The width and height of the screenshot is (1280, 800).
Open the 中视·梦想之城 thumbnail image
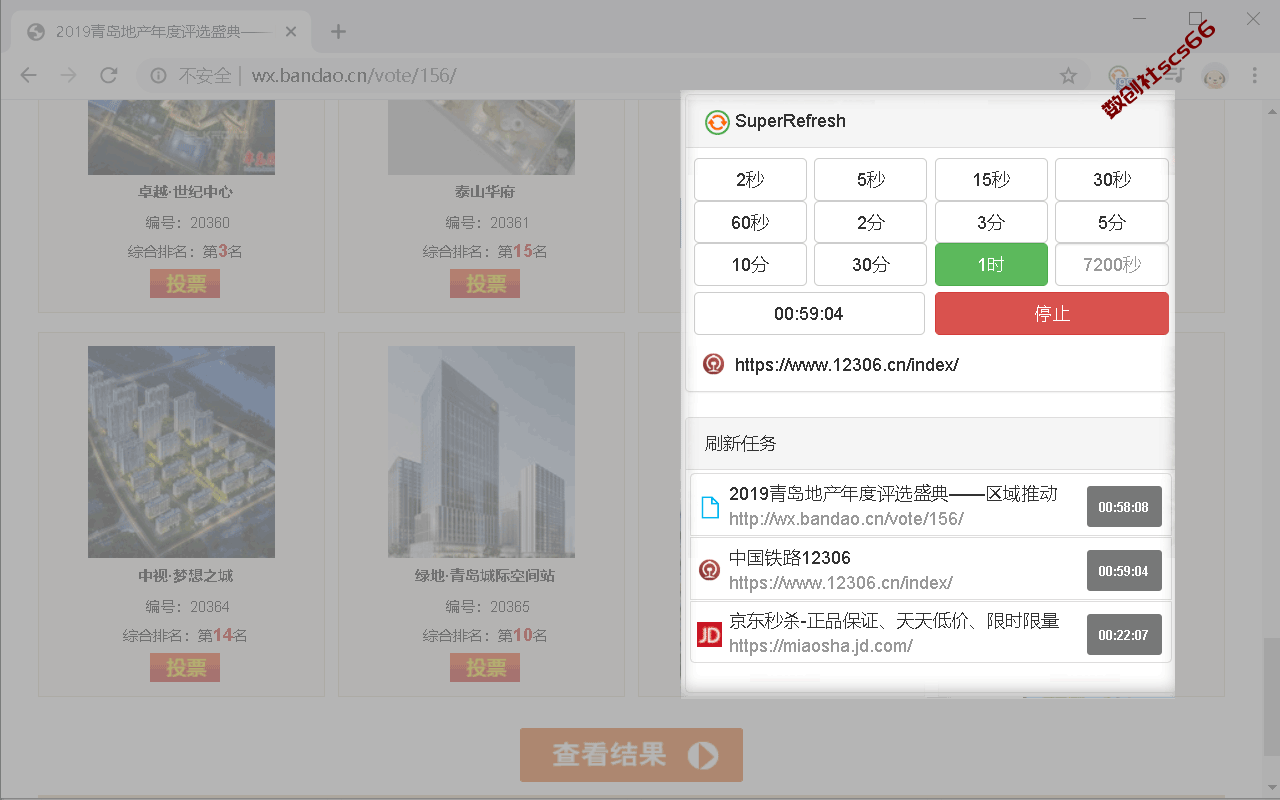tap(181, 452)
